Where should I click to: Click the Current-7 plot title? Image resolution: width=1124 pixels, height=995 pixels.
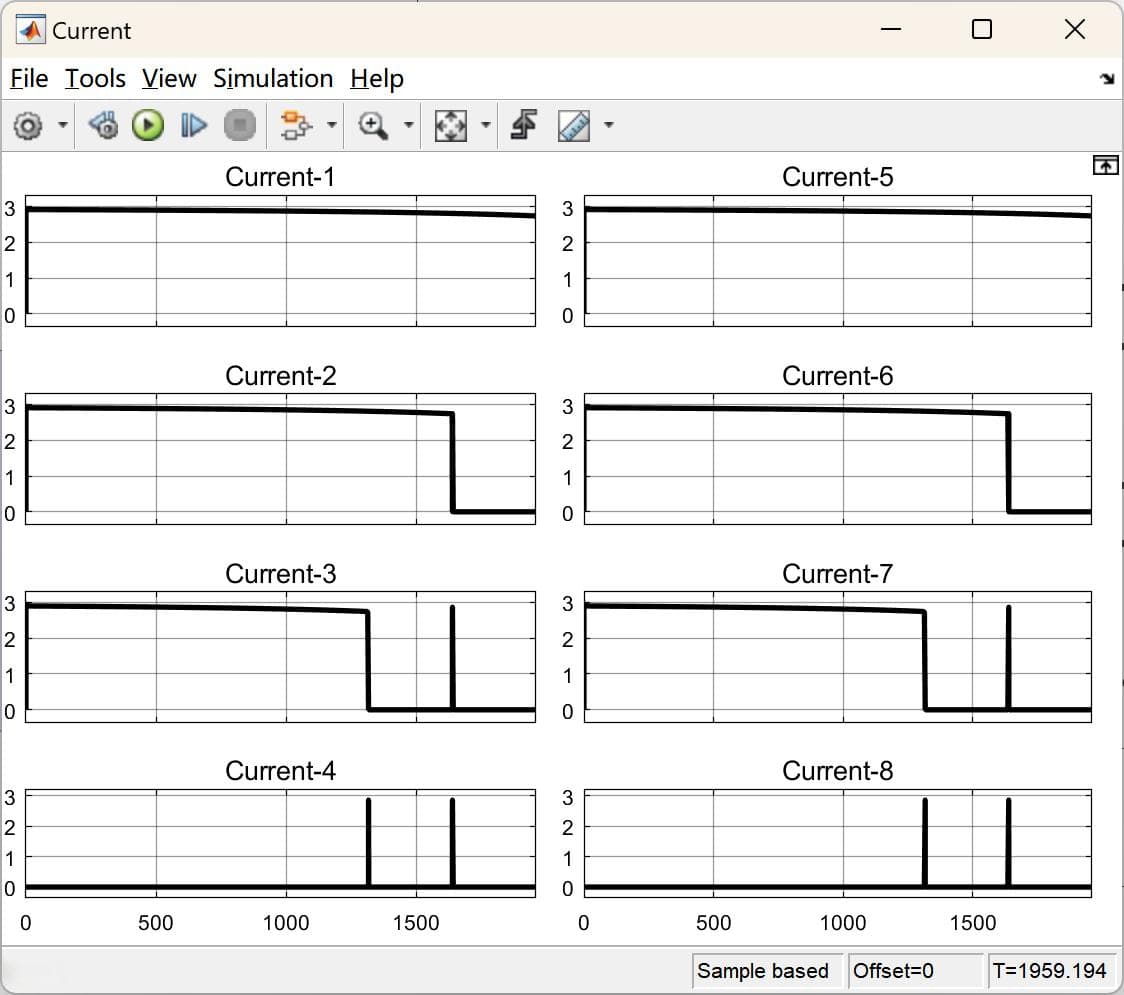(837, 573)
